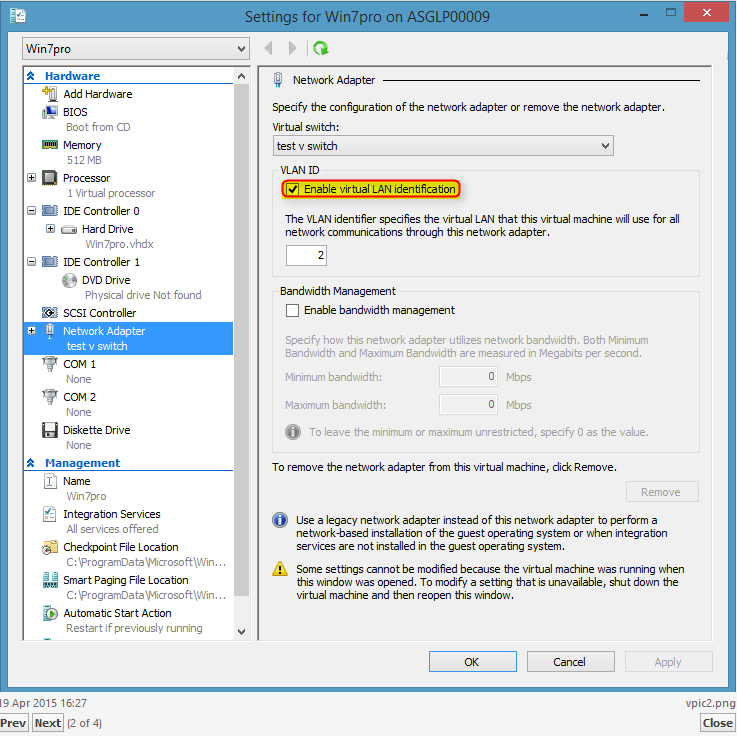Screen dimensions: 737x736
Task: Click the VLAN identifier number field
Action: click(x=306, y=255)
